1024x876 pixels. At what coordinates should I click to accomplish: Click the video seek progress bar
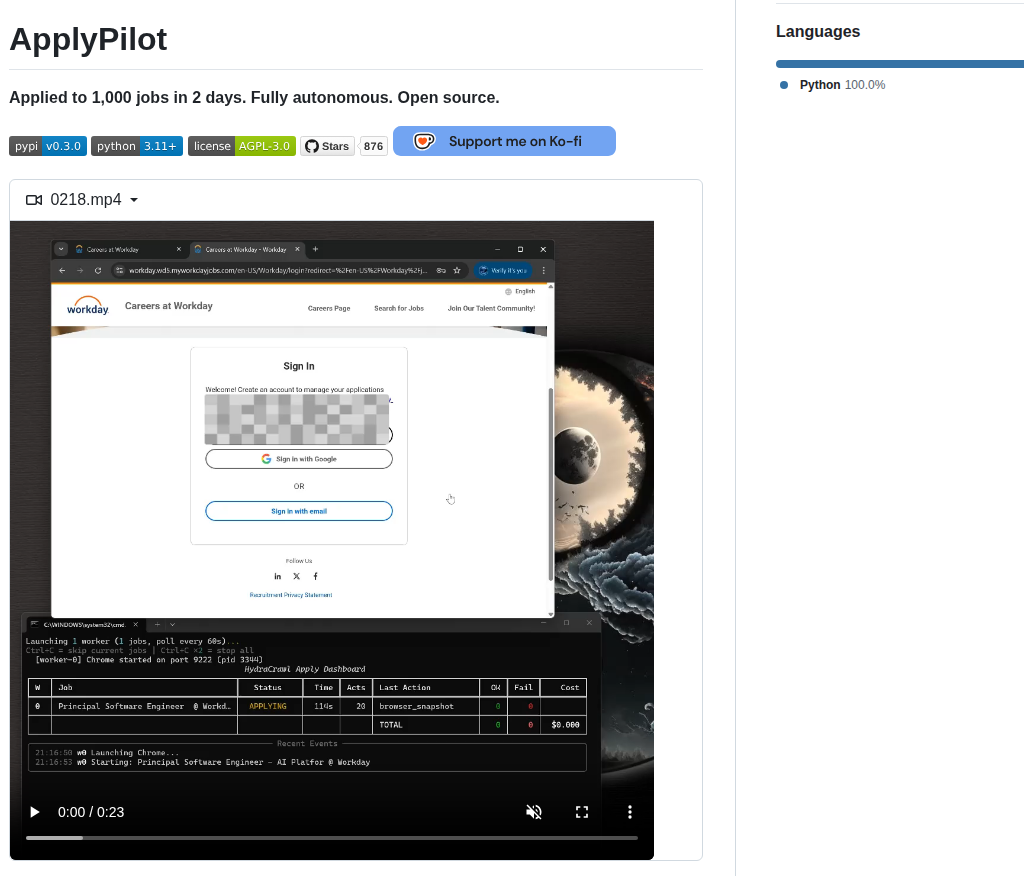click(332, 837)
